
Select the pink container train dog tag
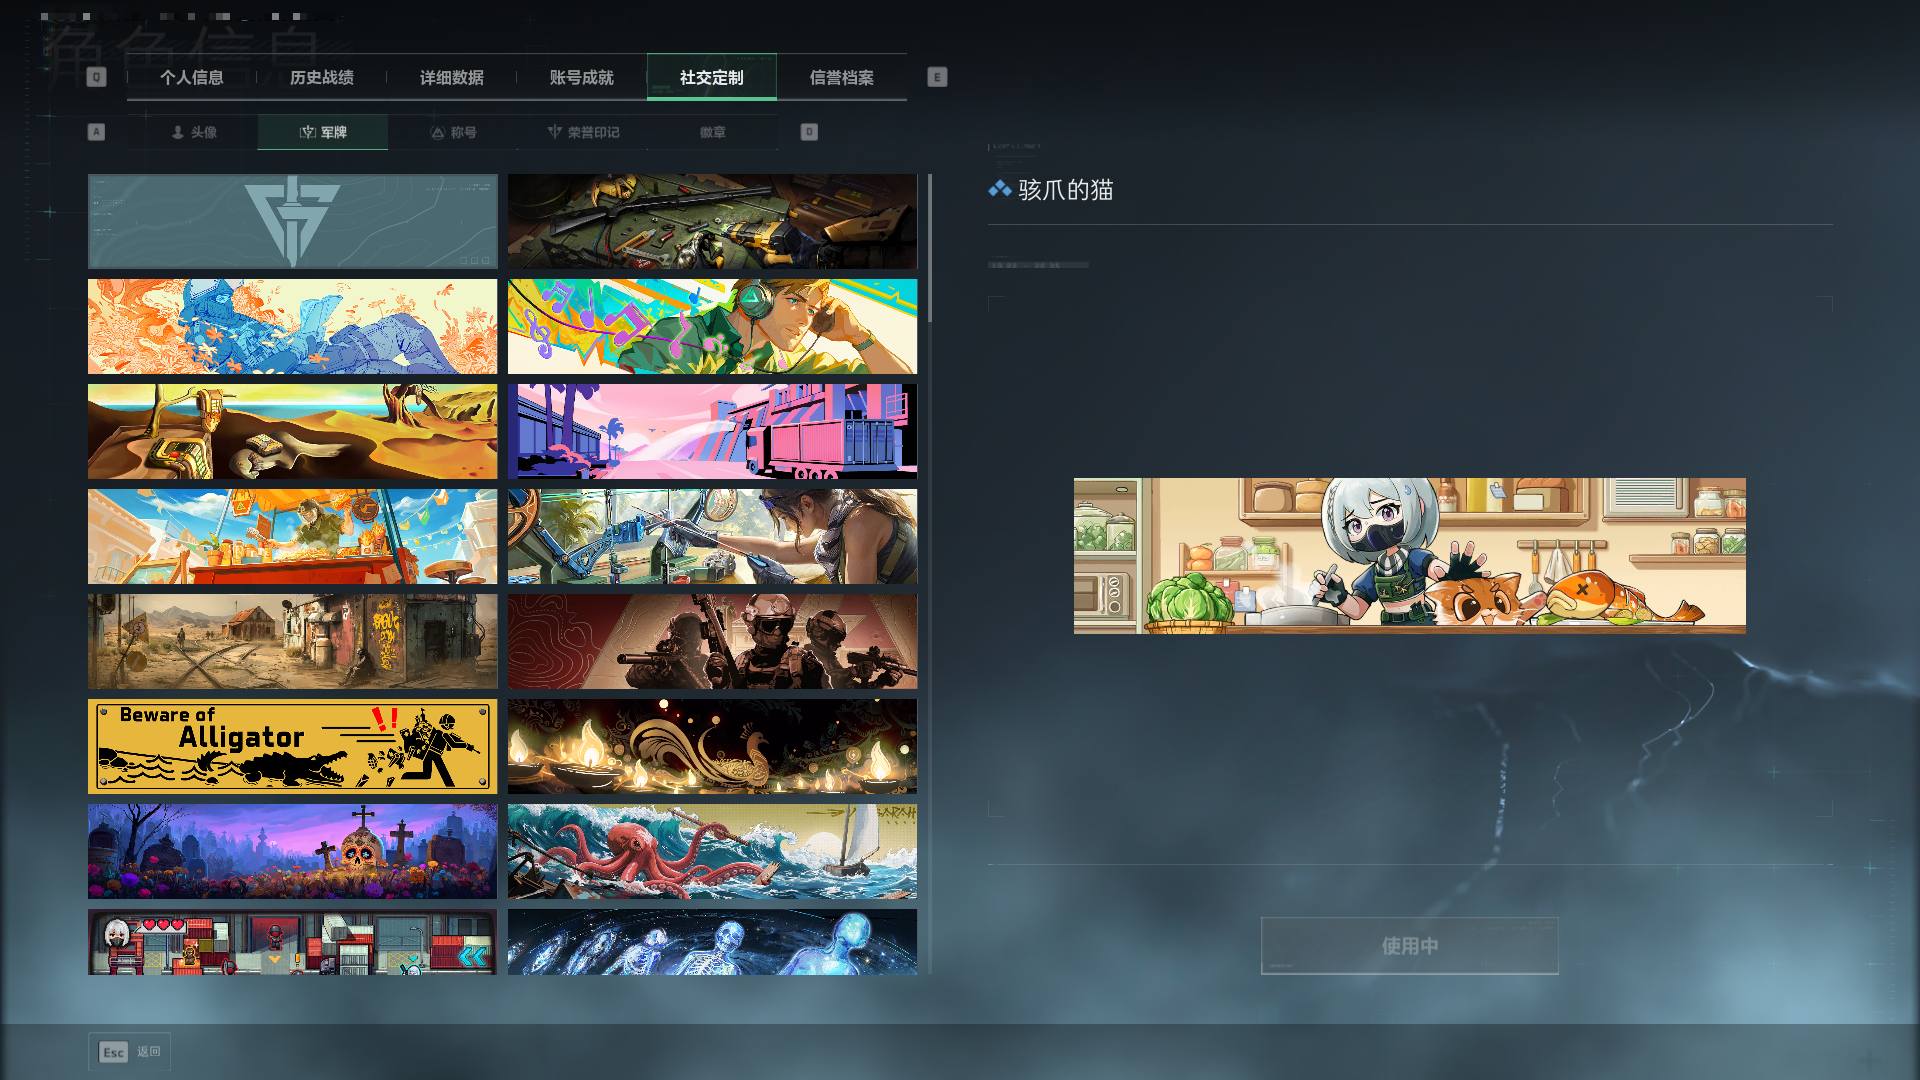712,431
